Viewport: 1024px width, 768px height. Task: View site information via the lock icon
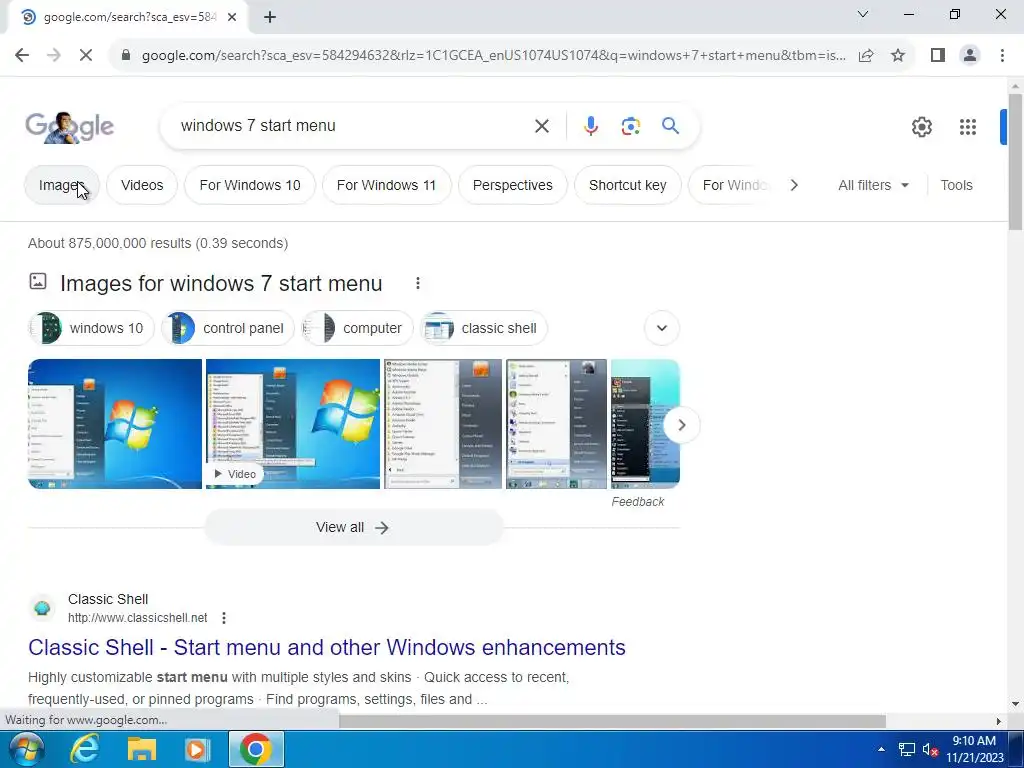pos(126,56)
